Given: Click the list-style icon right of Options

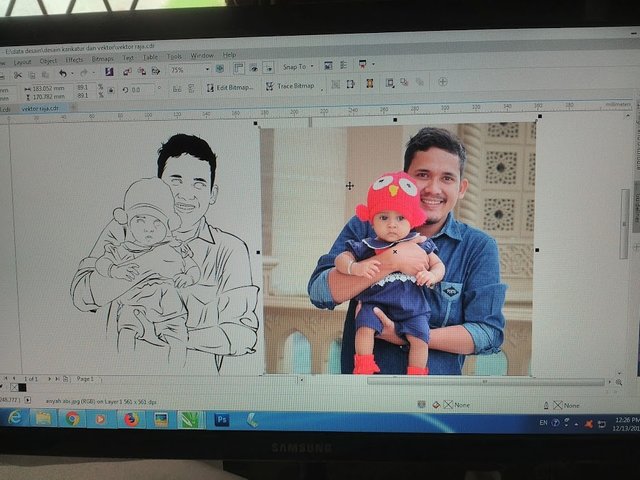Looking at the screenshot, I should tap(344, 65).
